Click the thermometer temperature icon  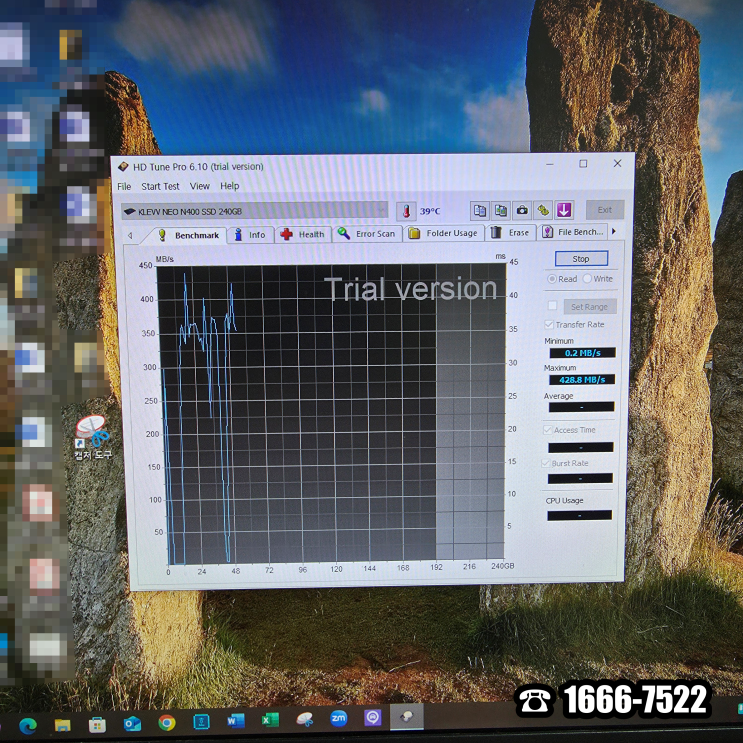point(406,211)
